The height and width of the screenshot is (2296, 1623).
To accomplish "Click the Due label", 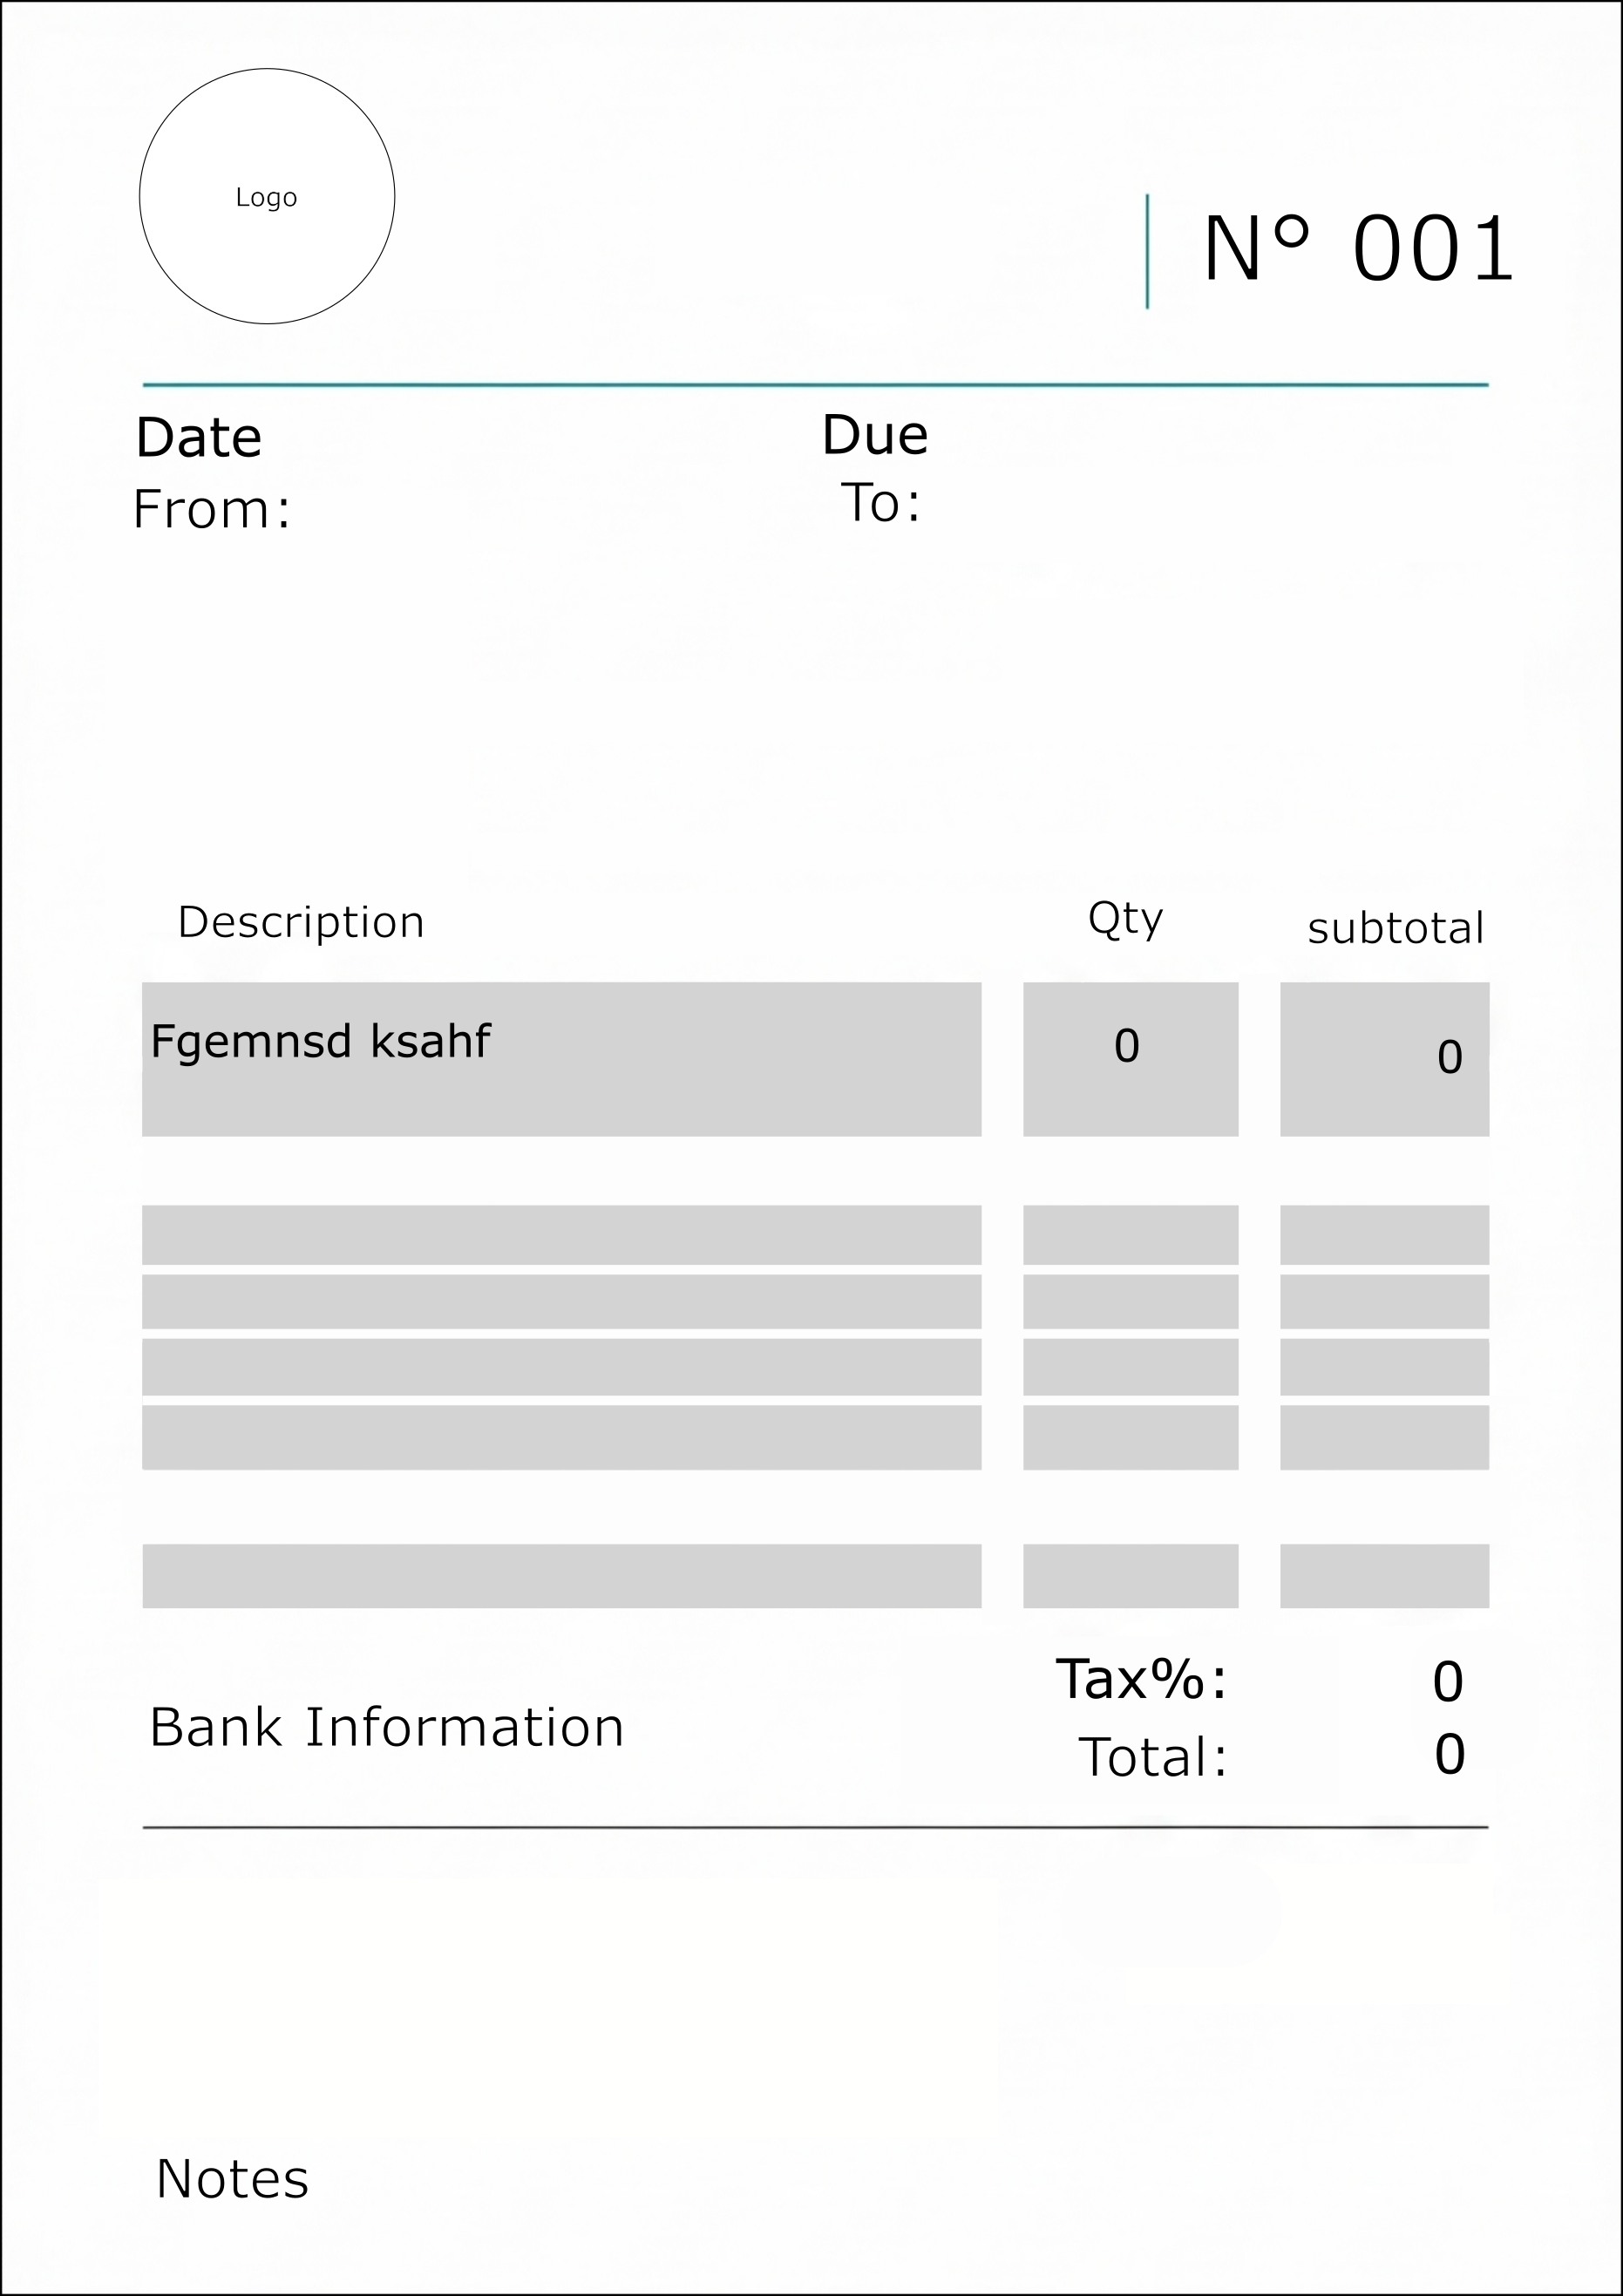I will tap(875, 435).
